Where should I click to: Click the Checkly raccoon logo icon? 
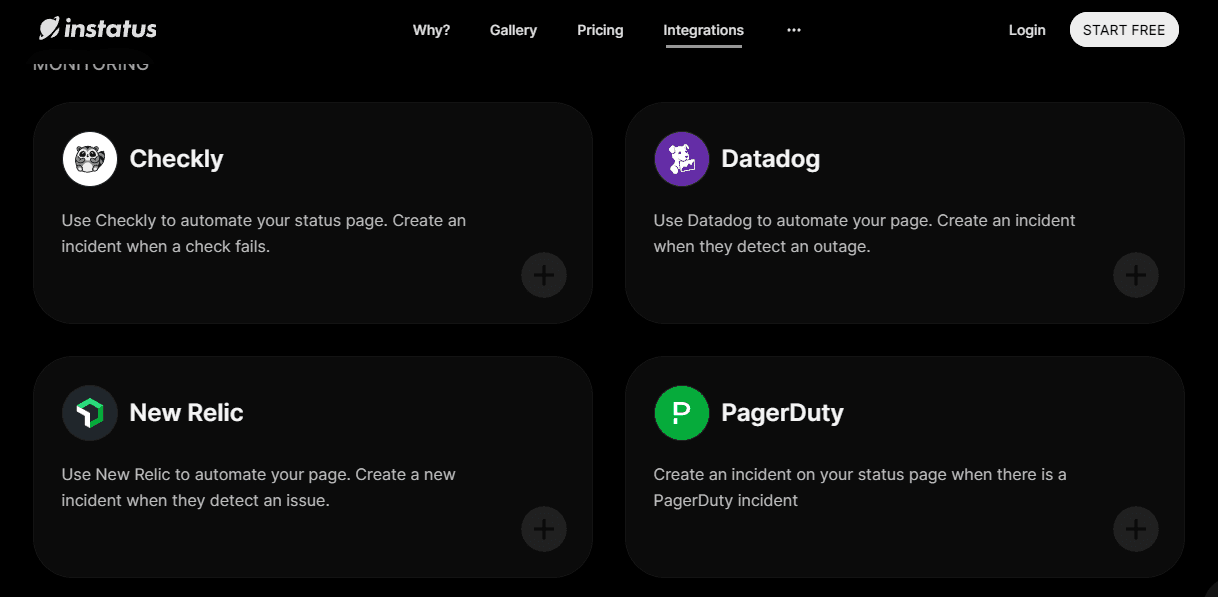coord(90,159)
